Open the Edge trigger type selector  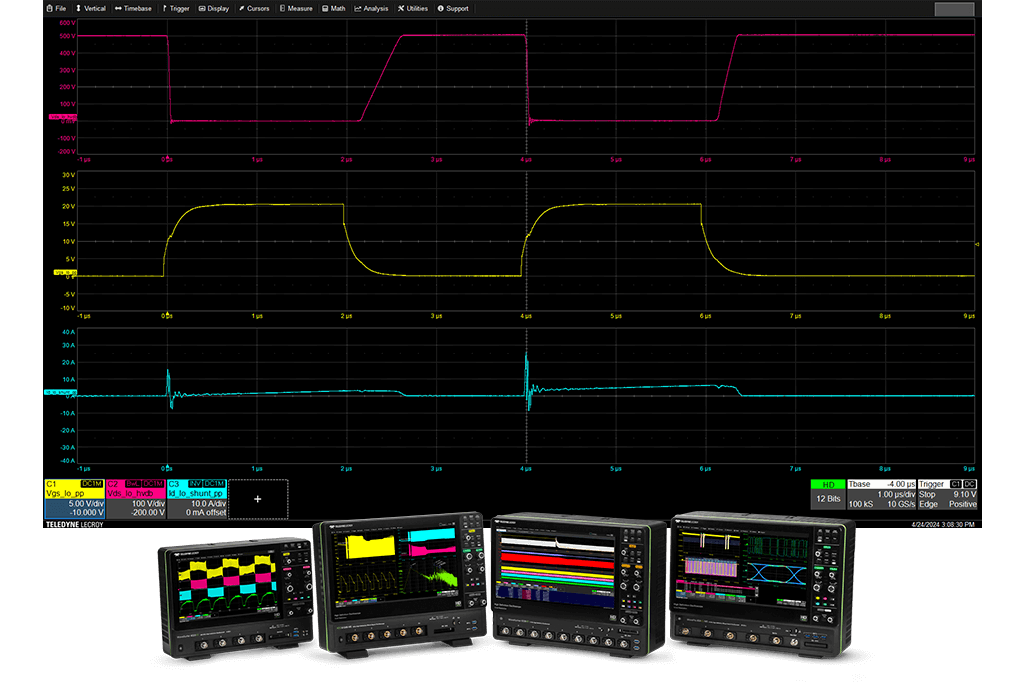[927, 503]
